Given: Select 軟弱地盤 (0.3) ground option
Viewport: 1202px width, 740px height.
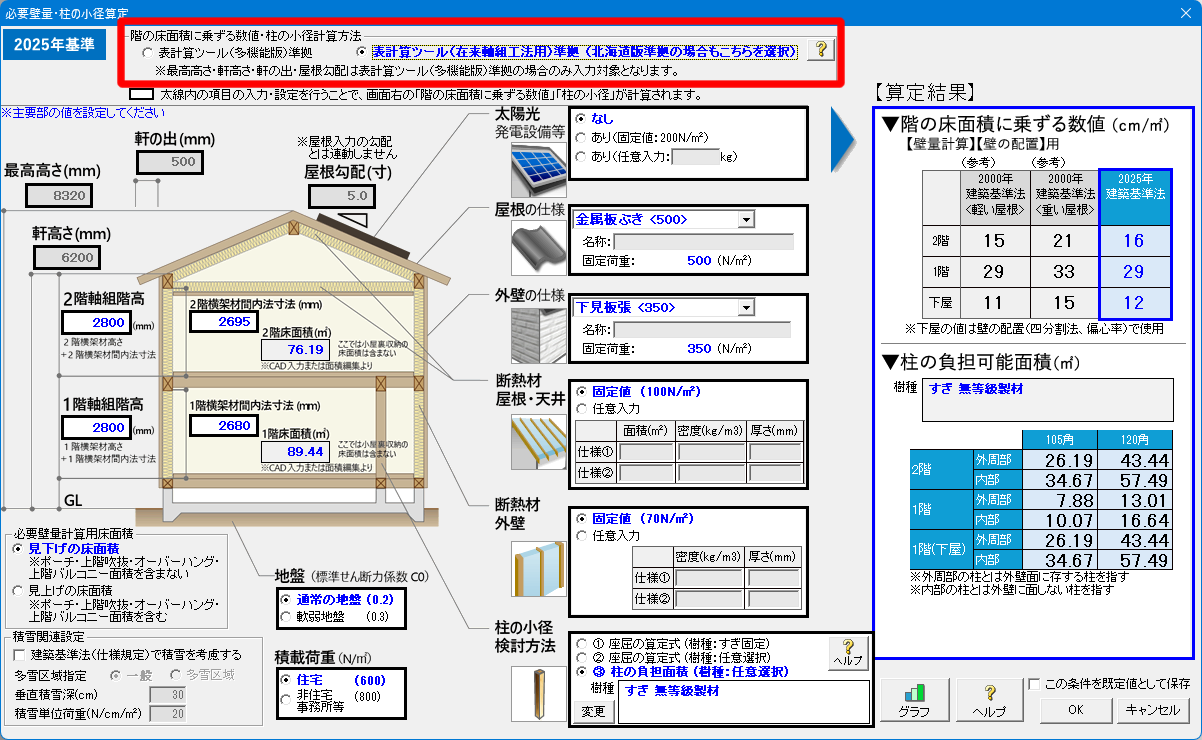Looking at the screenshot, I should [x=286, y=617].
